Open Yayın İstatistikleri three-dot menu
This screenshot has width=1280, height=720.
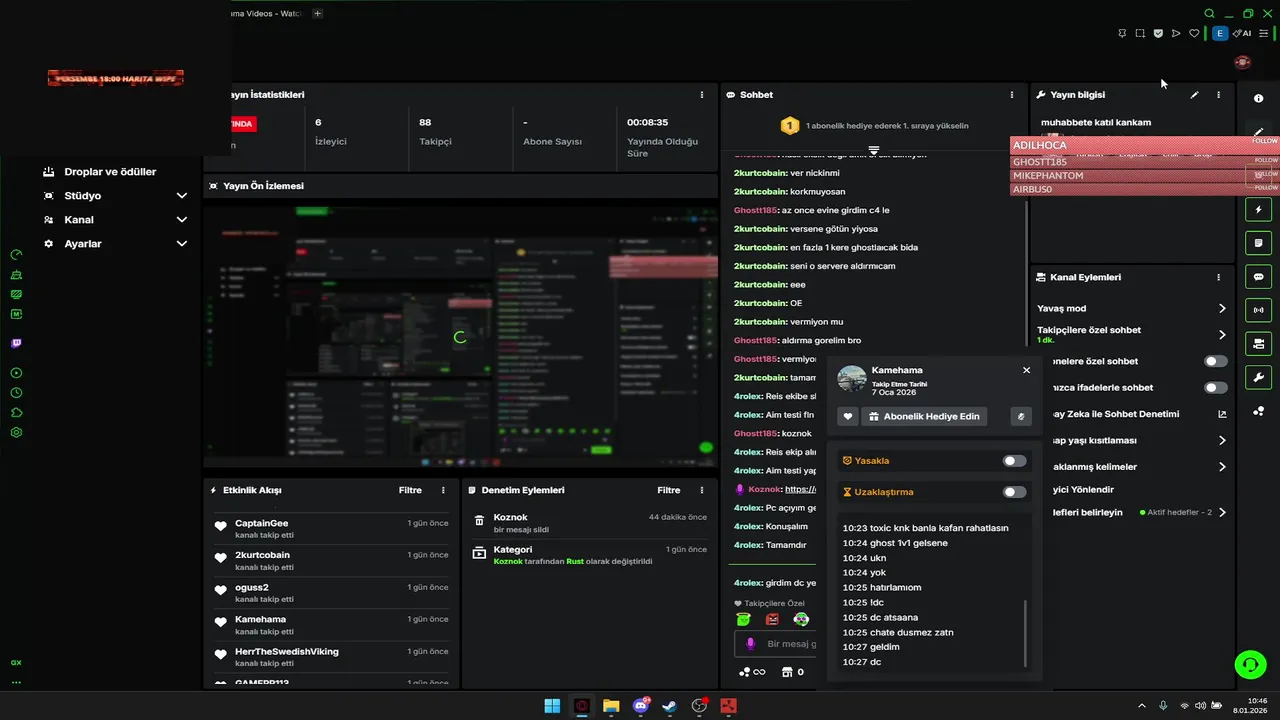tap(702, 95)
